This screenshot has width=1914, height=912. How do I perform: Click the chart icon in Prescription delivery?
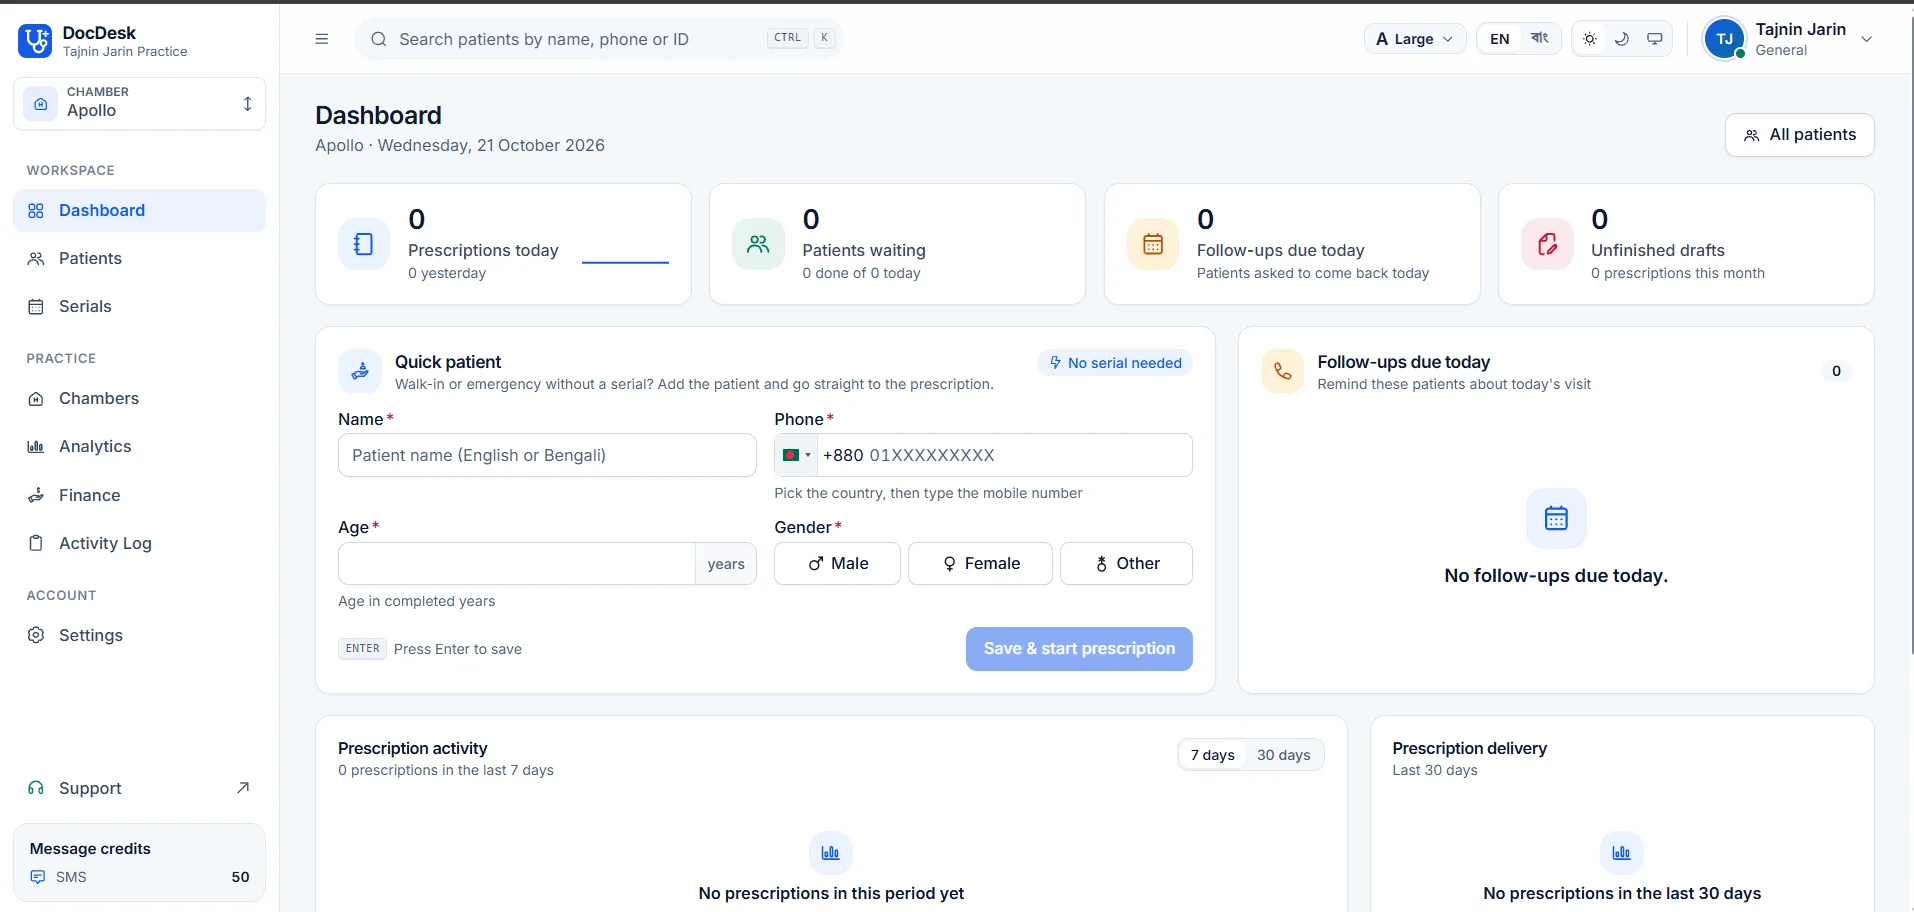coord(1621,853)
